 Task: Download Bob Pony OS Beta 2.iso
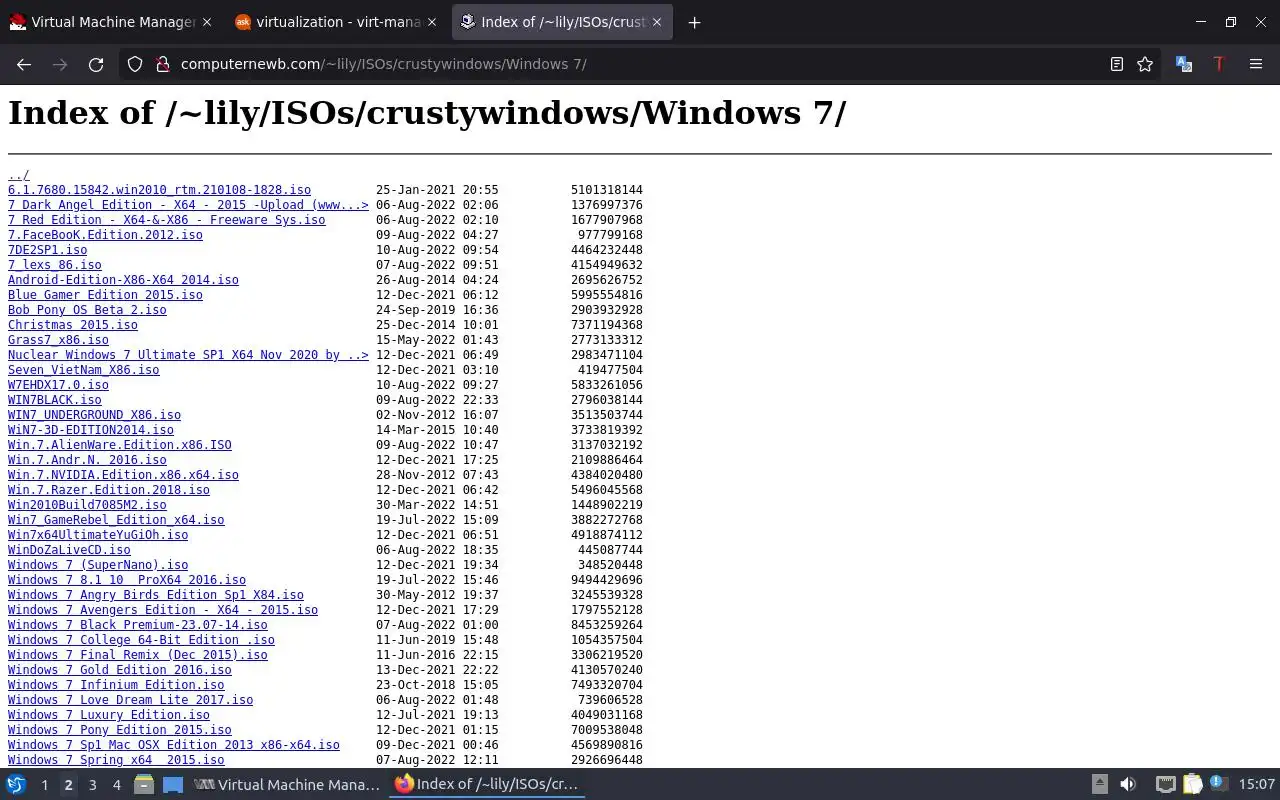pos(87,310)
